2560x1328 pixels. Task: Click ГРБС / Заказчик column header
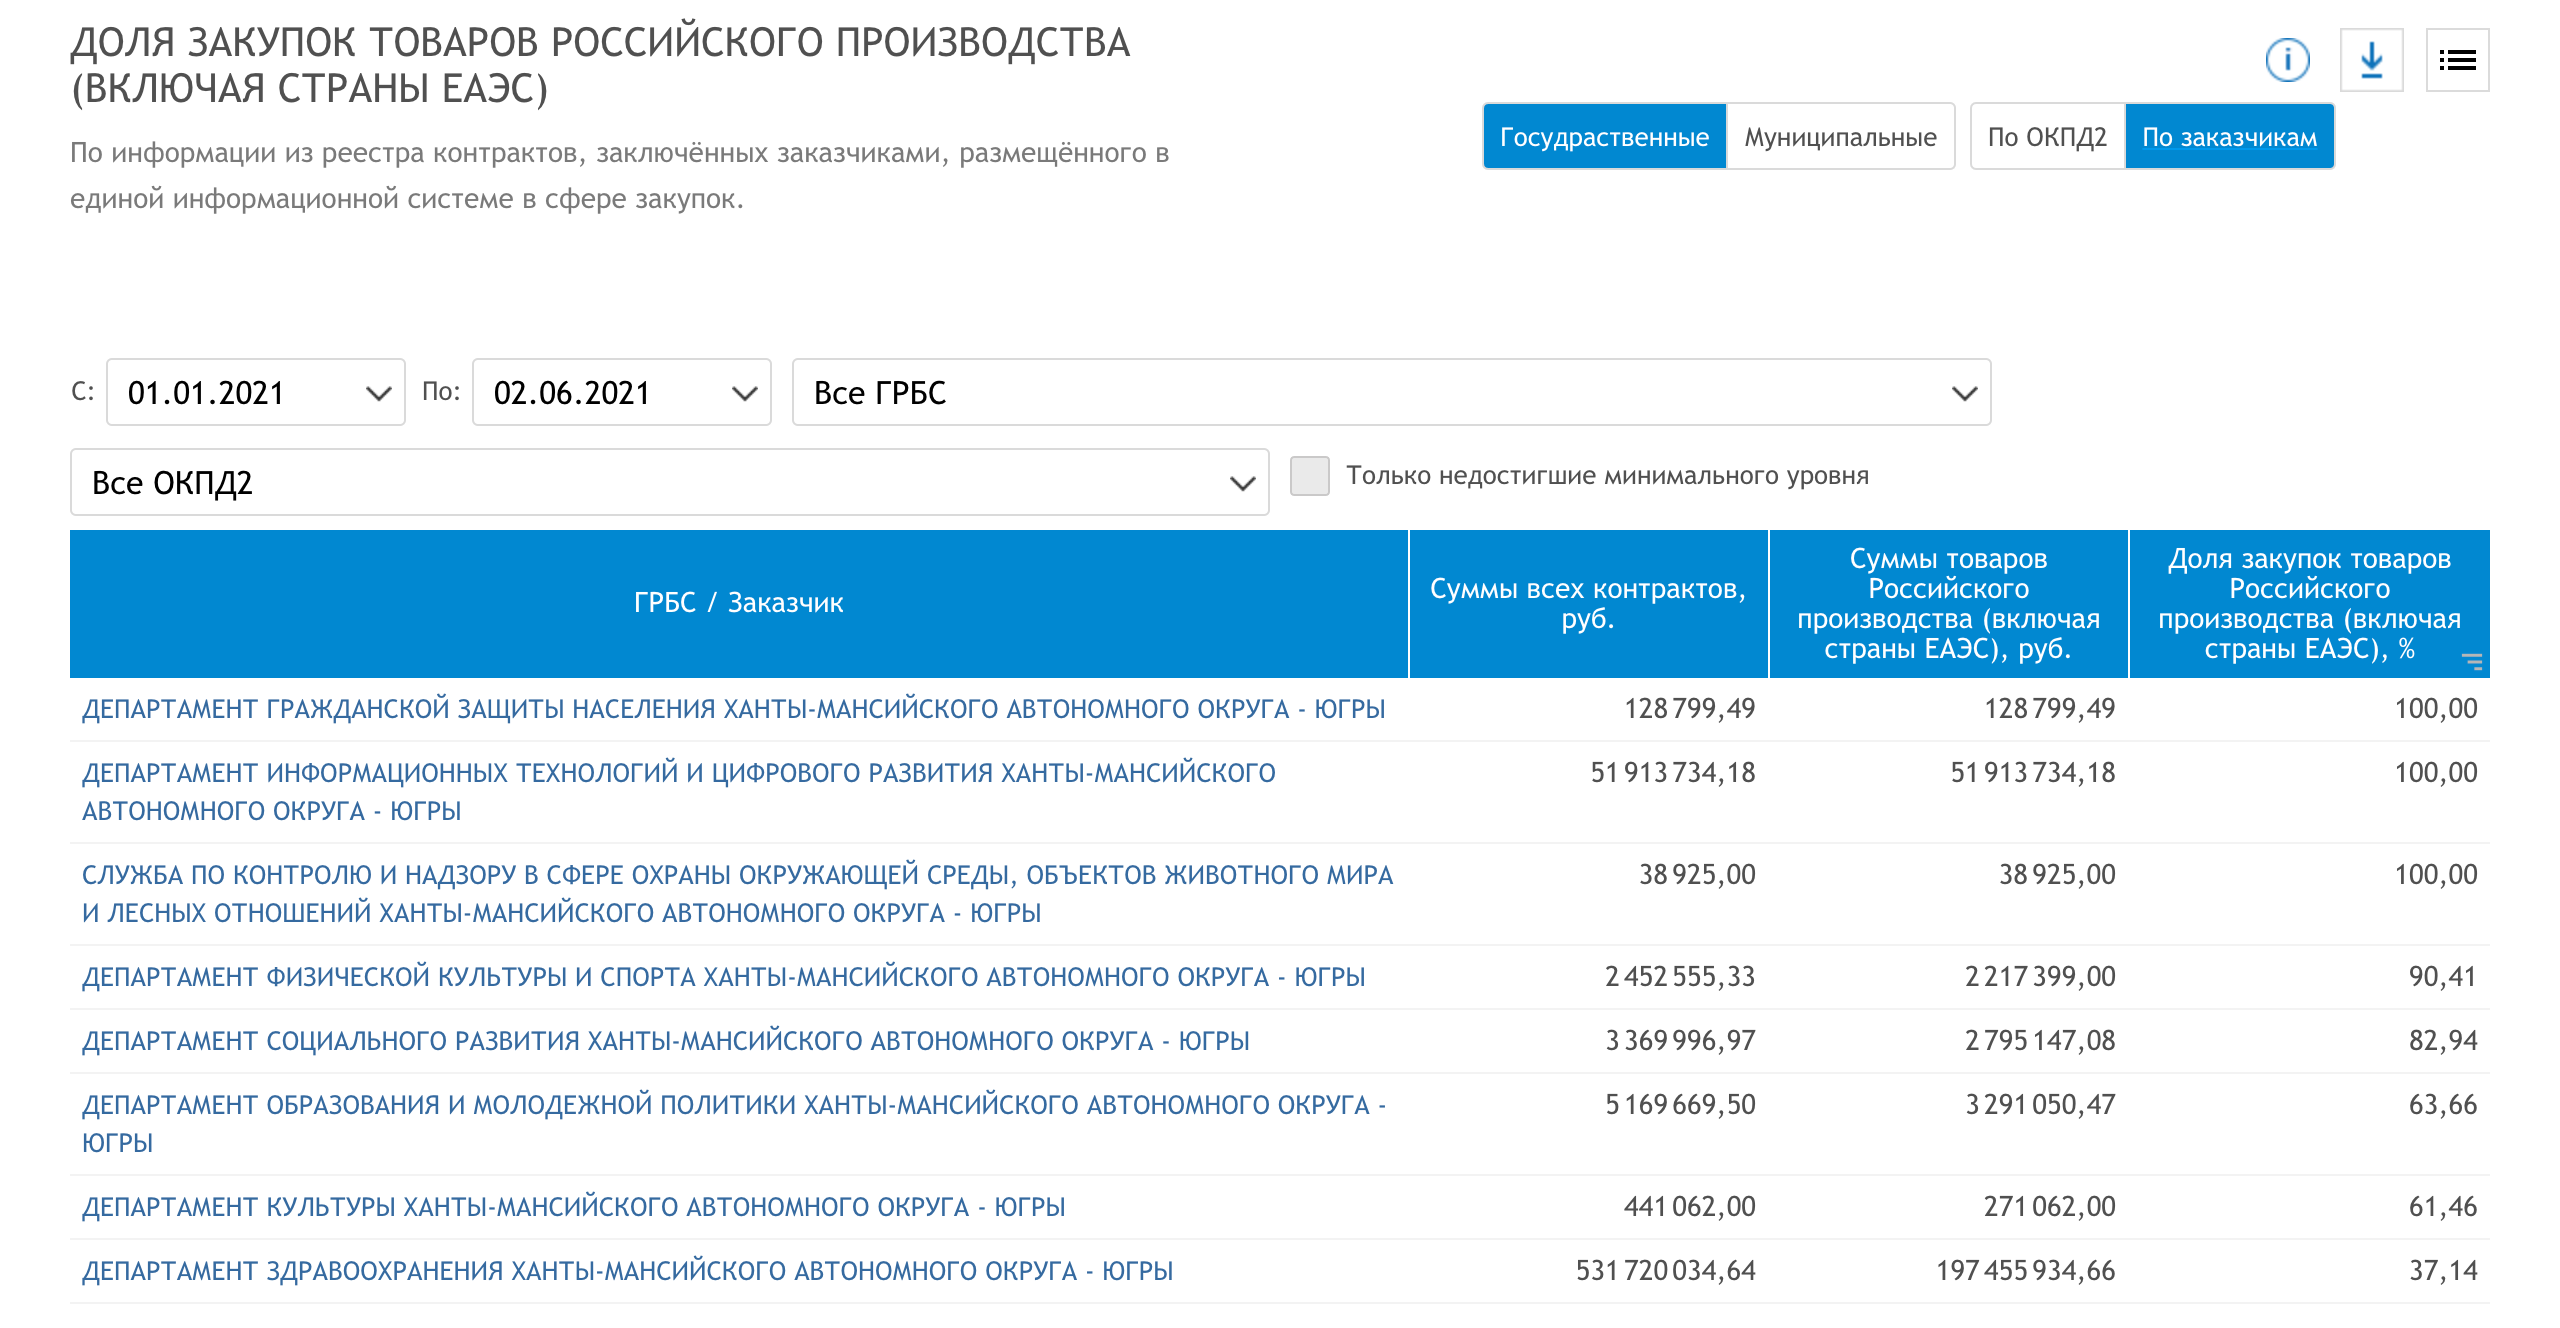[x=739, y=603]
